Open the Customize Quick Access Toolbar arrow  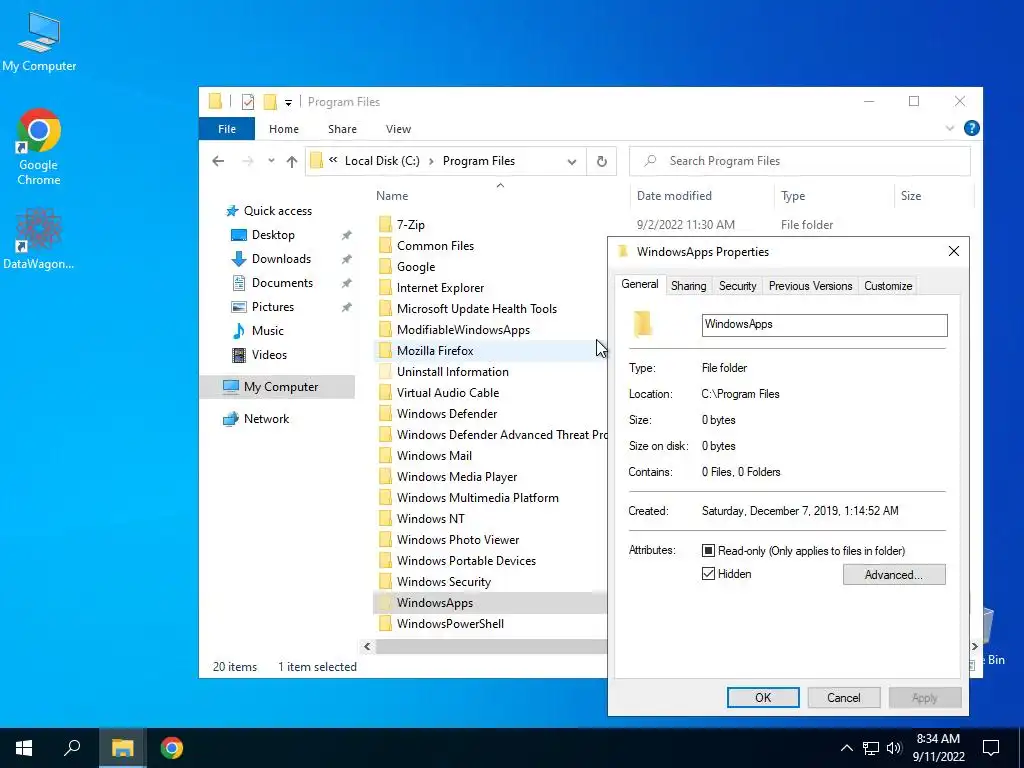pos(288,103)
